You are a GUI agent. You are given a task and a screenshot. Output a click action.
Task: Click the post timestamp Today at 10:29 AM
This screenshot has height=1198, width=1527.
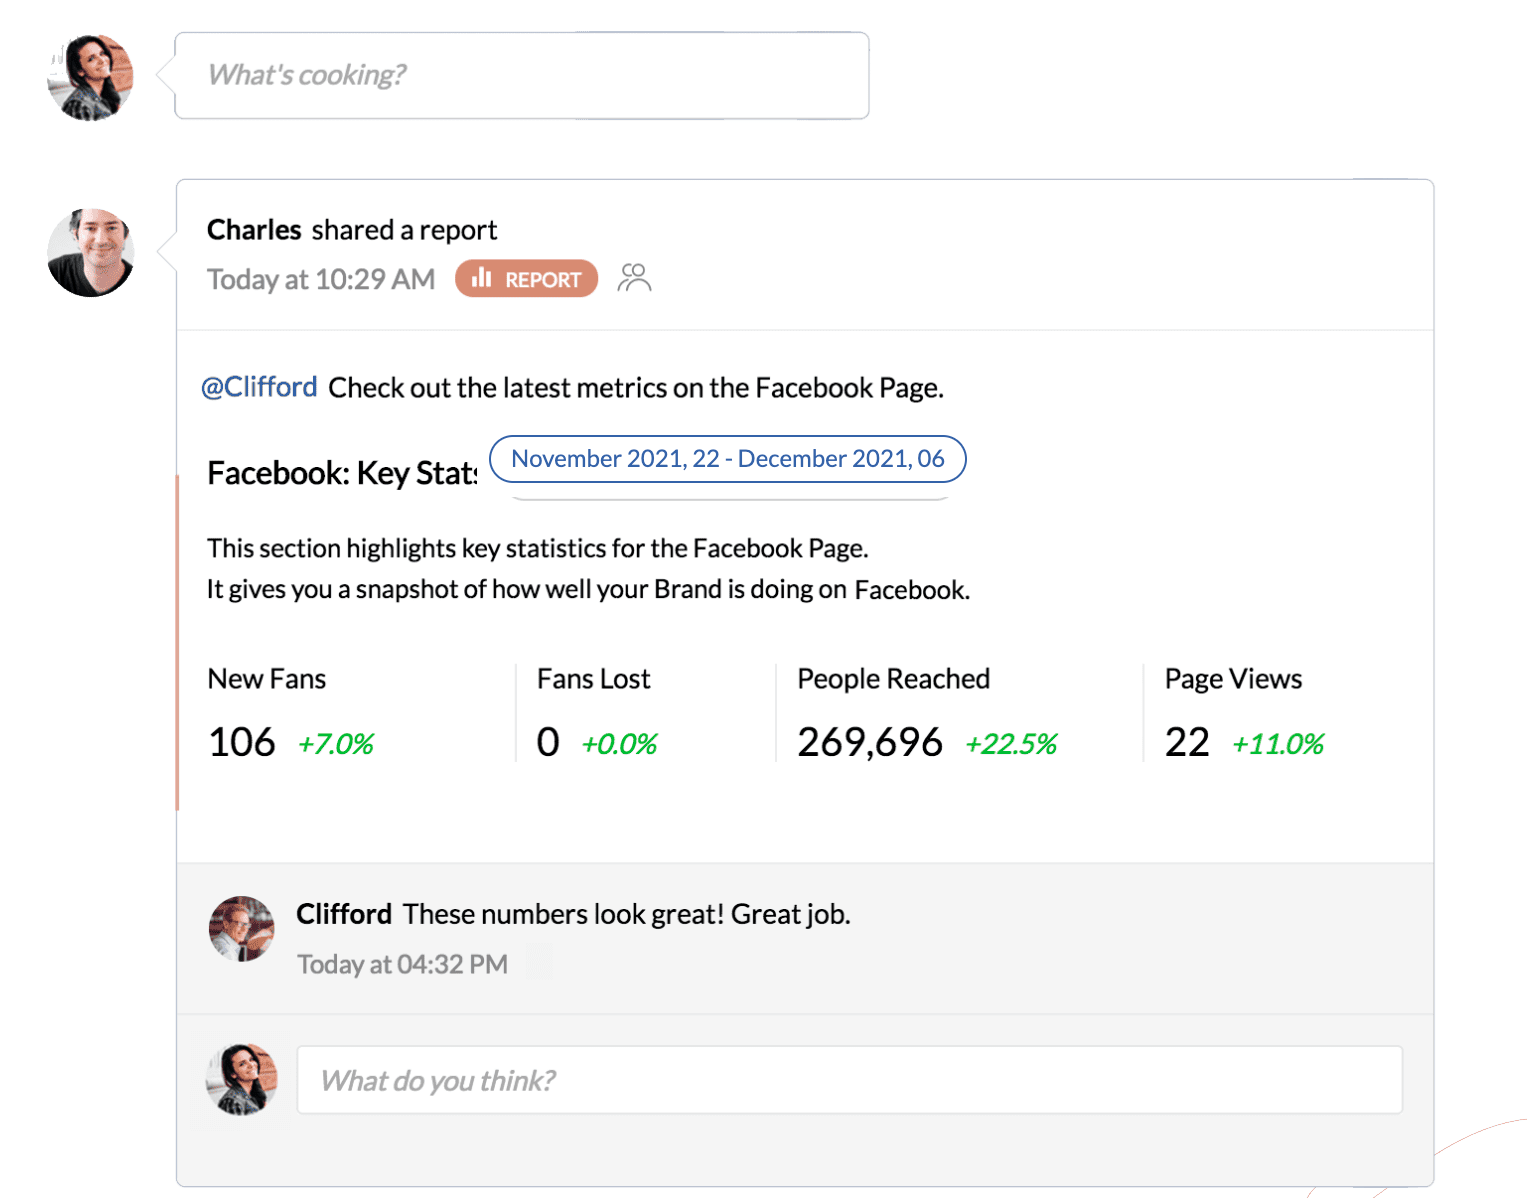coord(321,279)
